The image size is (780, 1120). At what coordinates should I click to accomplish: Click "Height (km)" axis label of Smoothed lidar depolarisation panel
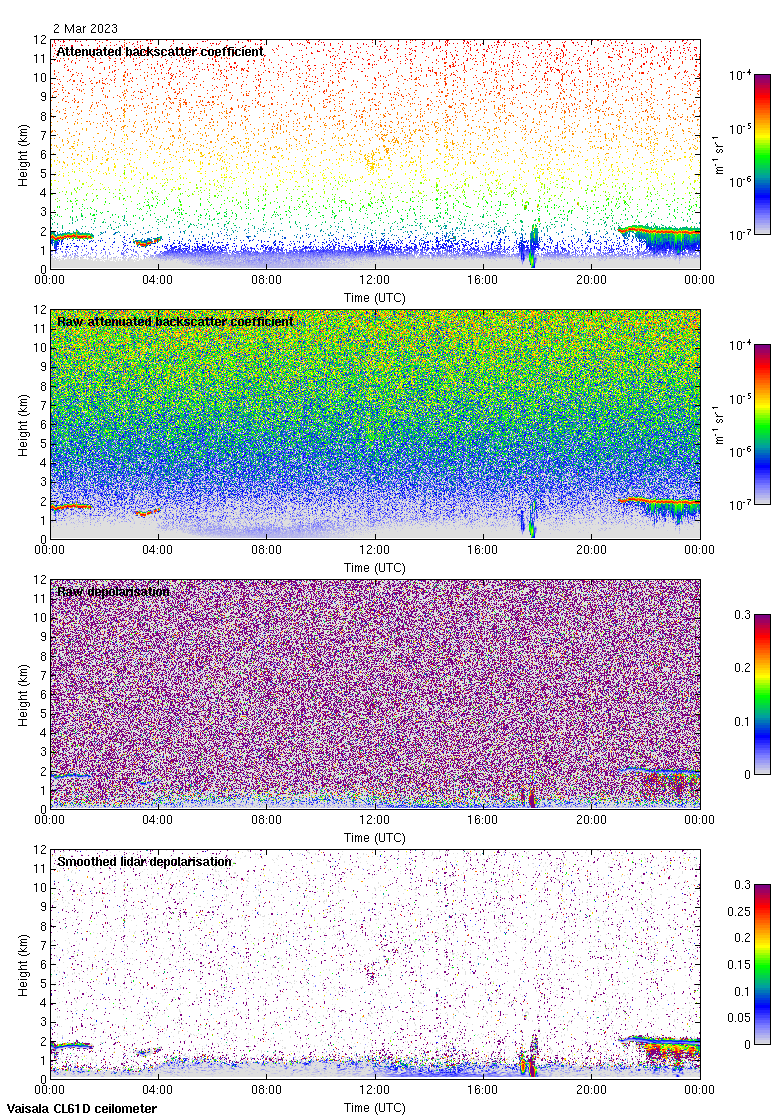coord(24,964)
